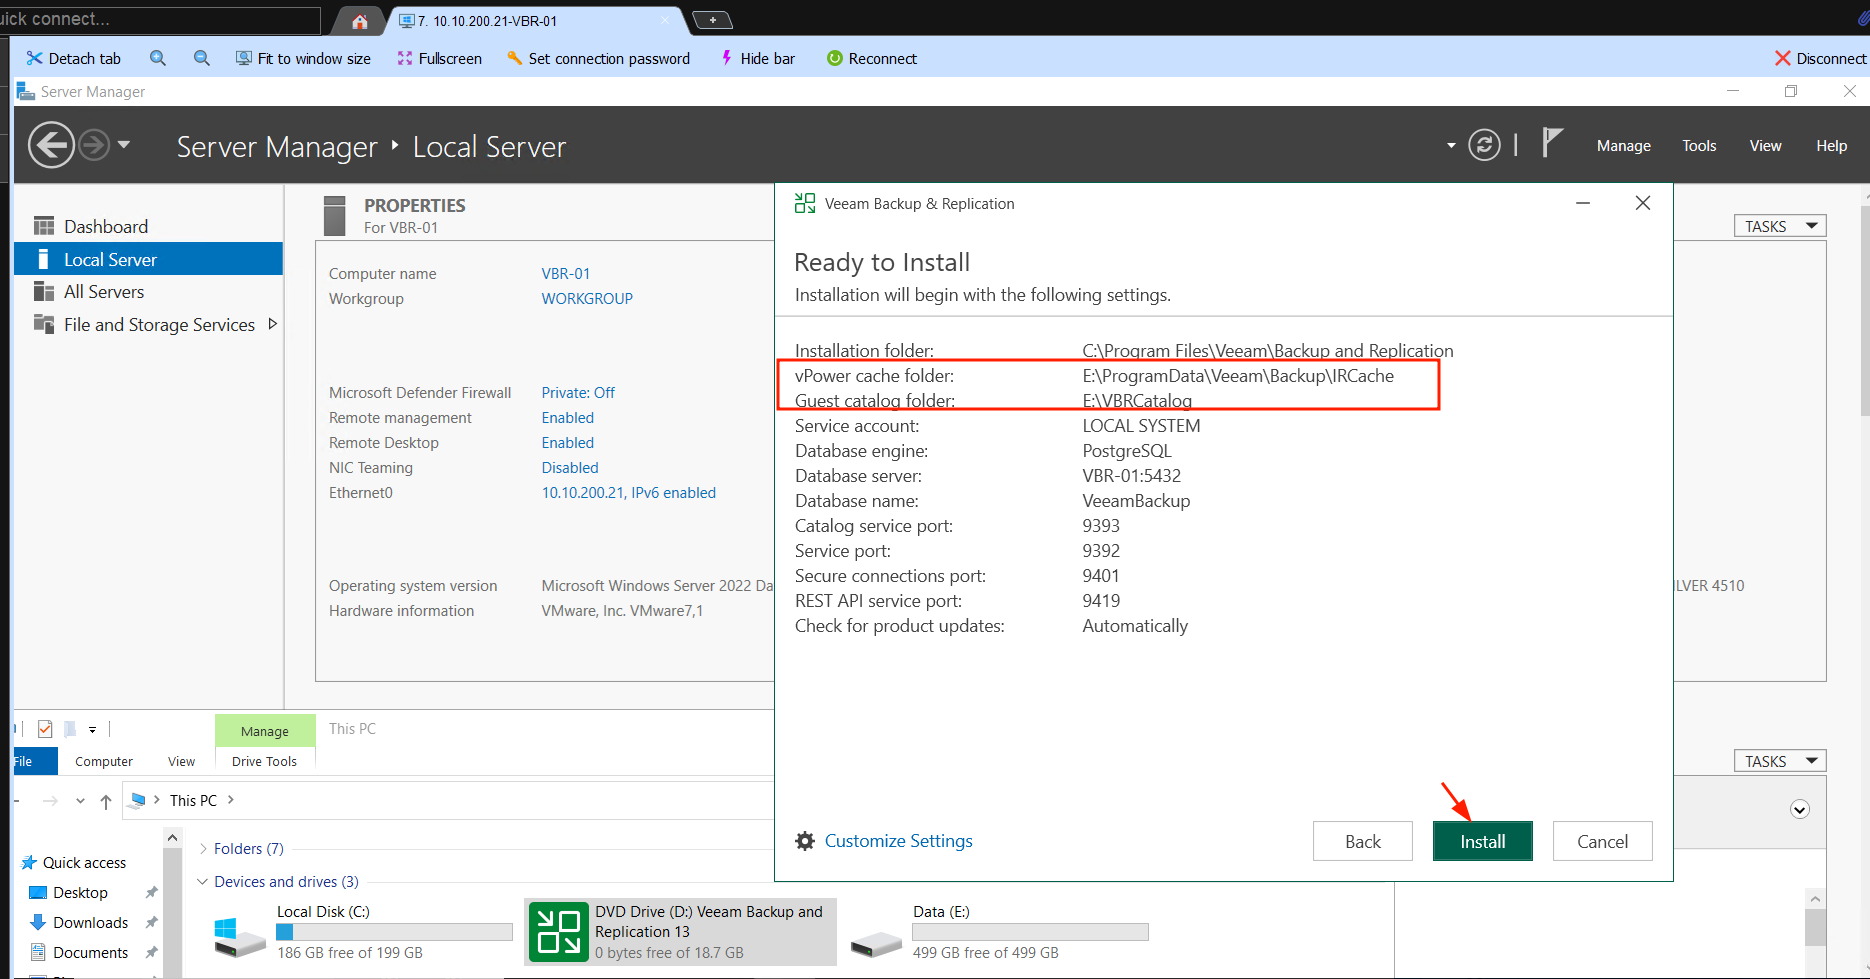Click the Veeam Backup & Replication logo icon

coord(805,203)
